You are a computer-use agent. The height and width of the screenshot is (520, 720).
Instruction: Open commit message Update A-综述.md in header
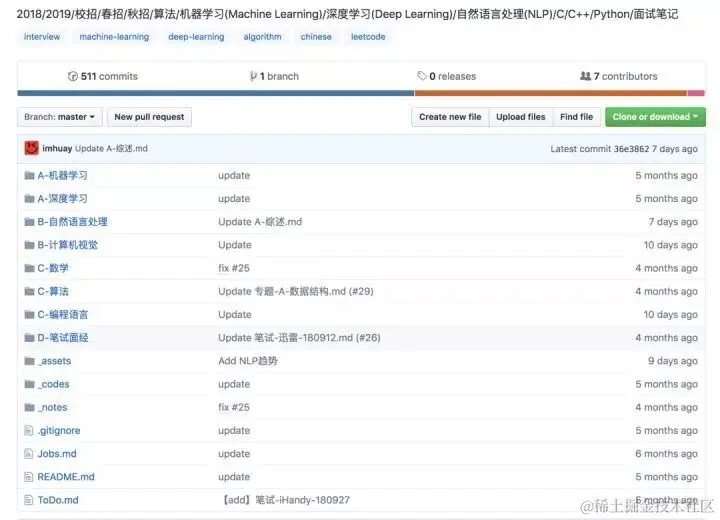111,148
